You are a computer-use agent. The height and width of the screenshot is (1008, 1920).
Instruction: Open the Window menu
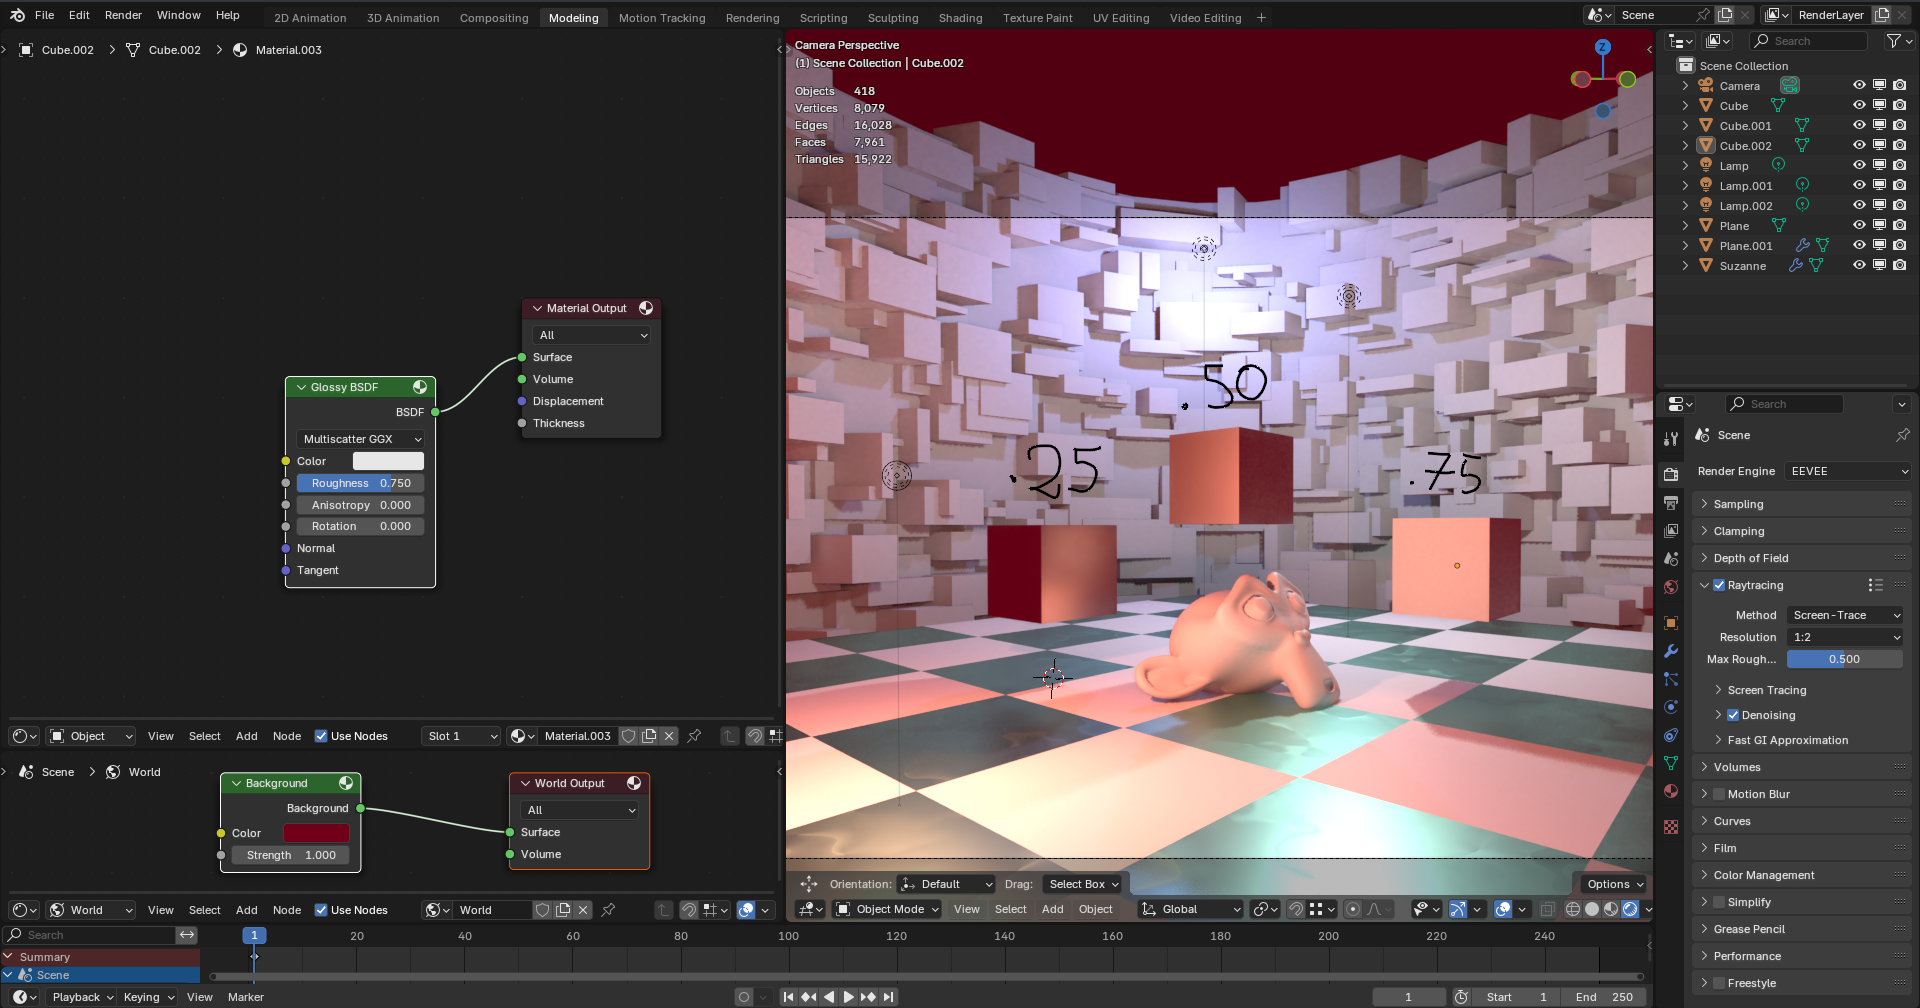[178, 15]
